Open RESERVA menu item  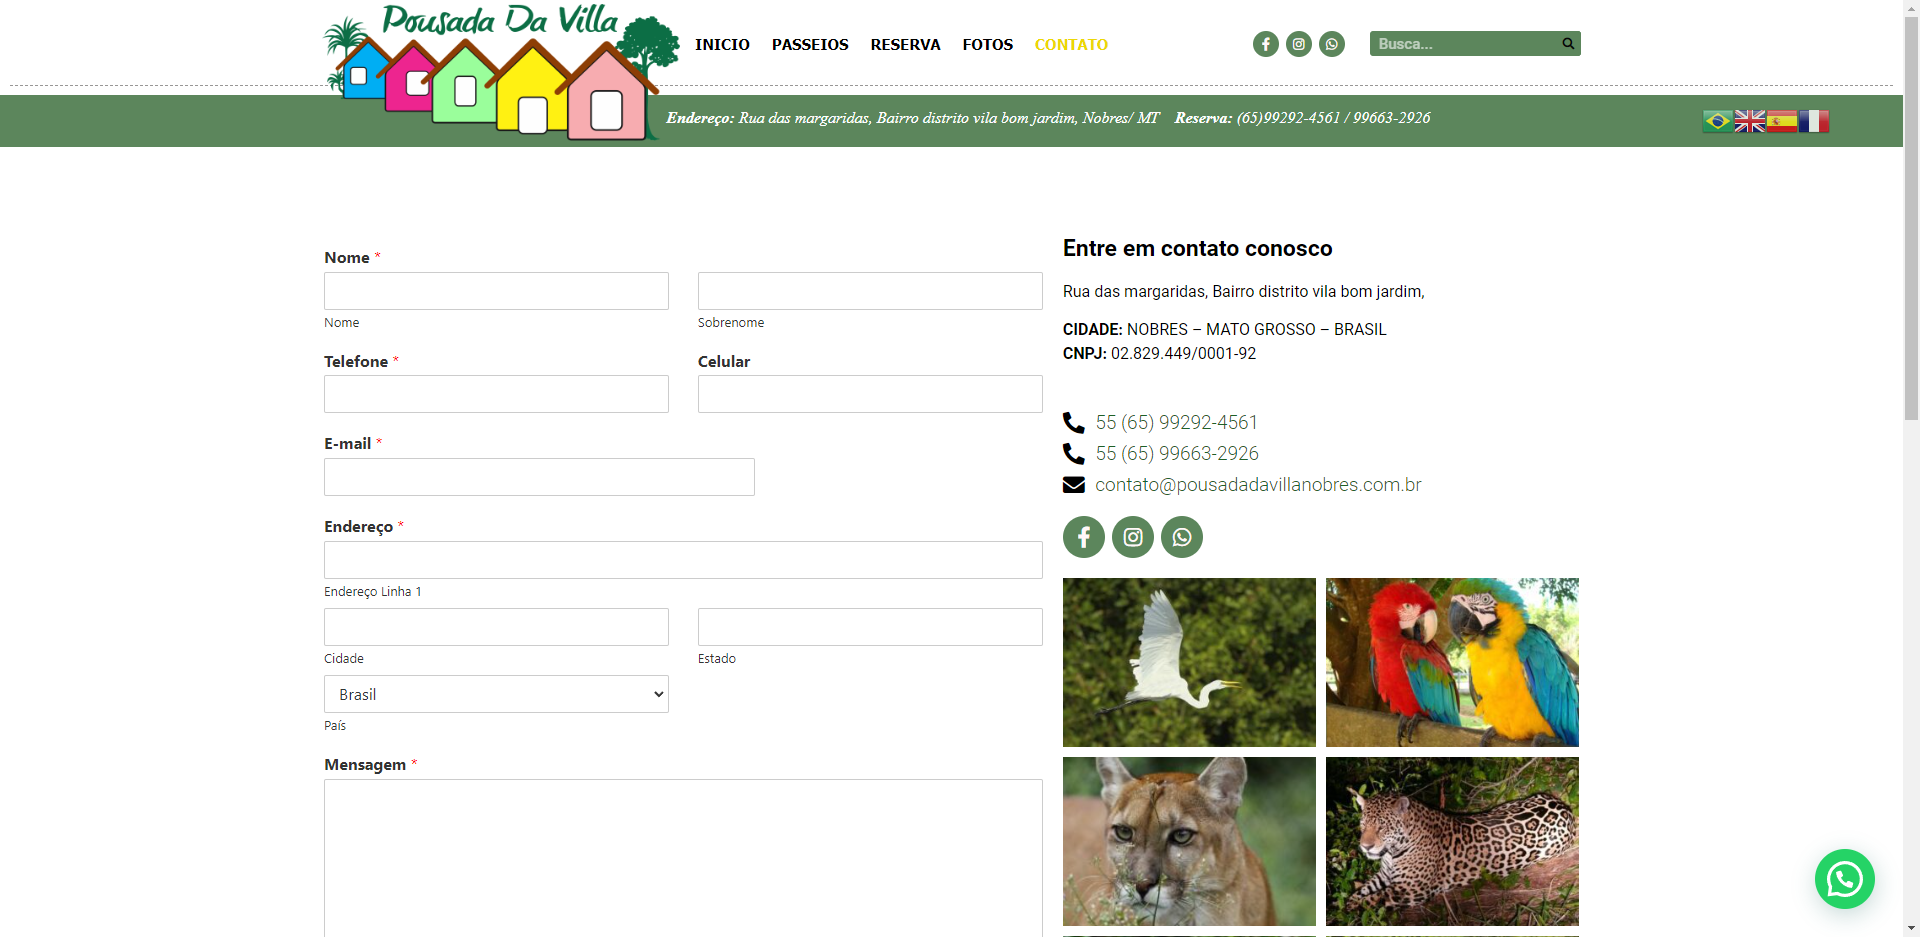[905, 44]
